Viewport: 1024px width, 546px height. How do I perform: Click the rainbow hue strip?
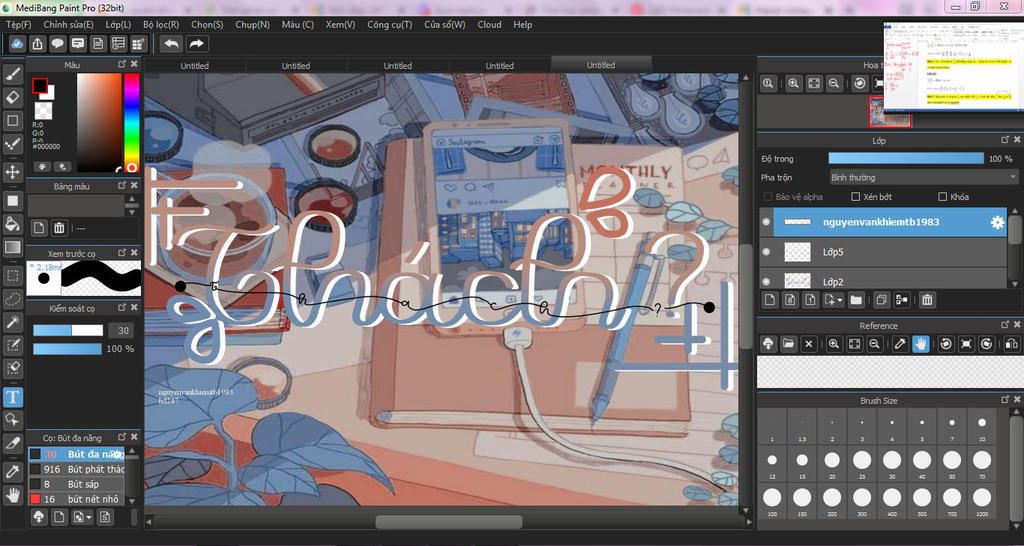131,123
